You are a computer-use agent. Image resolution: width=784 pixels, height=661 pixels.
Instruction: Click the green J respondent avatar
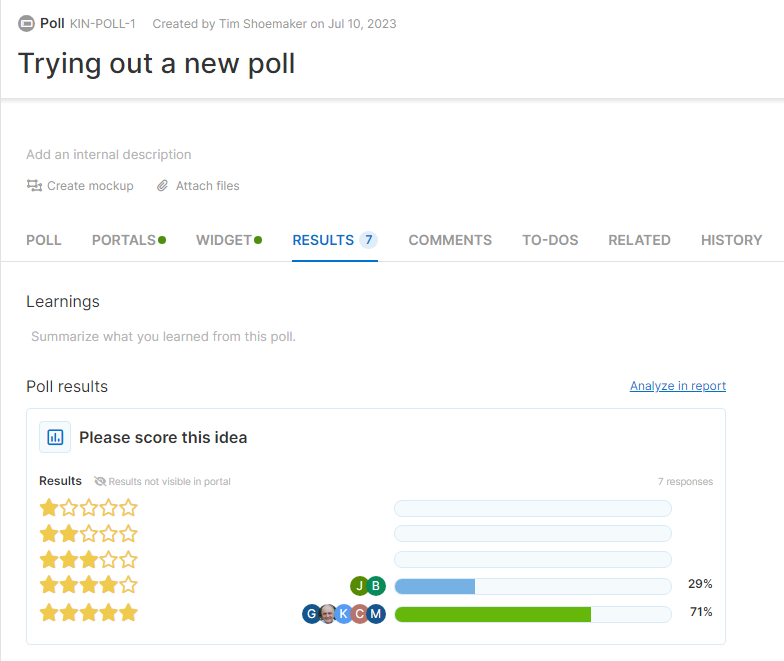pos(359,586)
